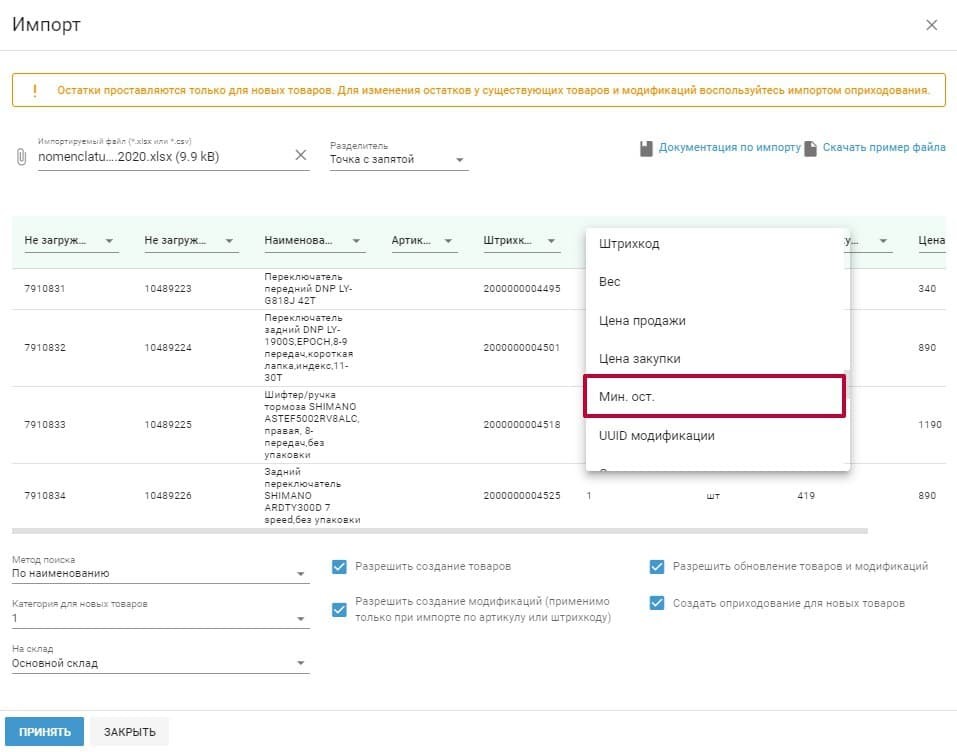
Task: Open the Наименова... column dropdown
Action: tap(315, 240)
